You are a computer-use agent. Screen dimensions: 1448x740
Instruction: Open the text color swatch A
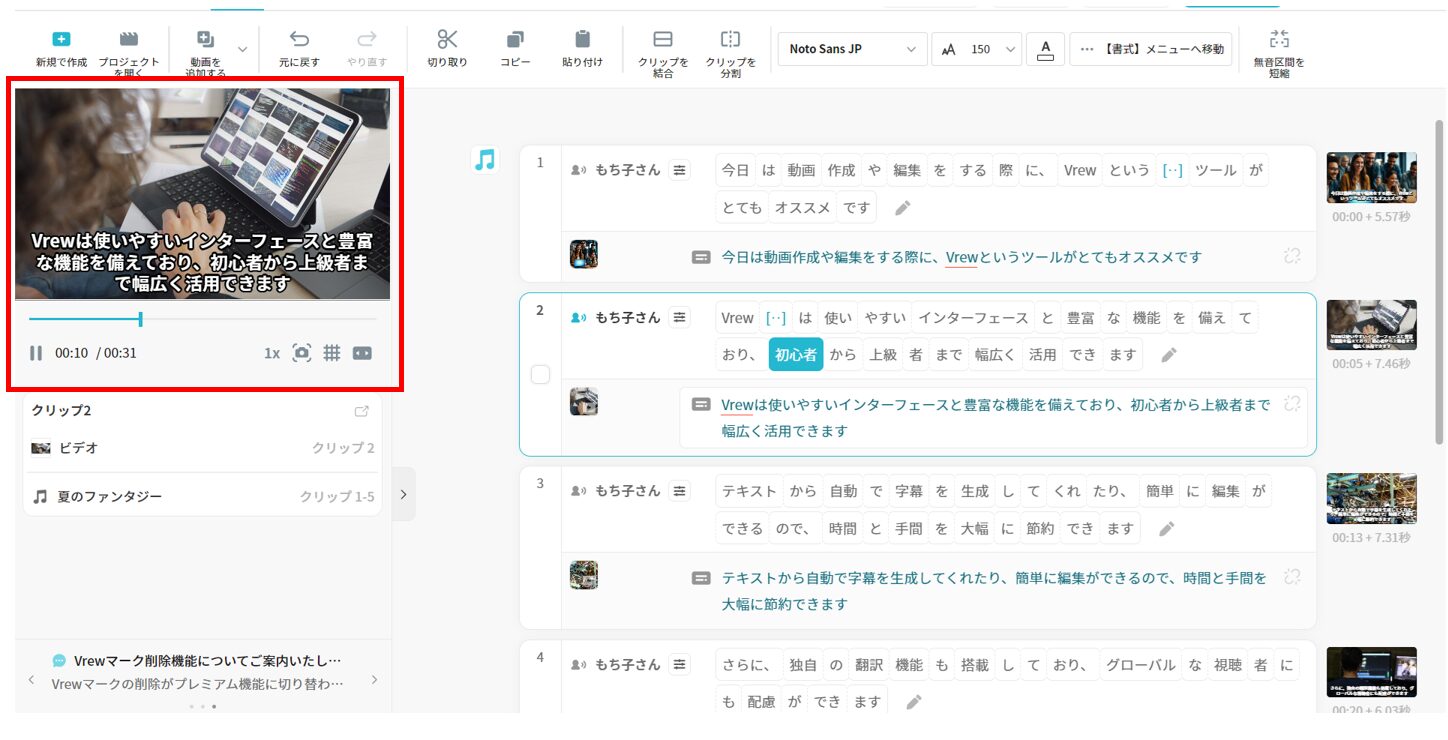tap(1045, 49)
